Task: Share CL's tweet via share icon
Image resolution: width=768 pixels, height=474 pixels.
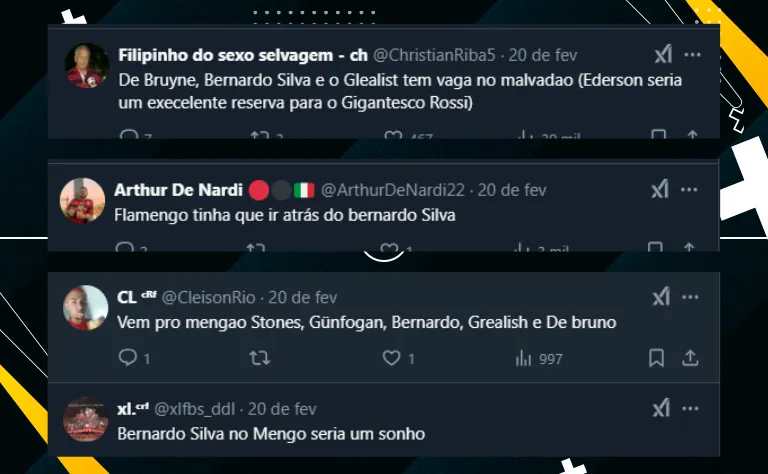Action: [689, 358]
